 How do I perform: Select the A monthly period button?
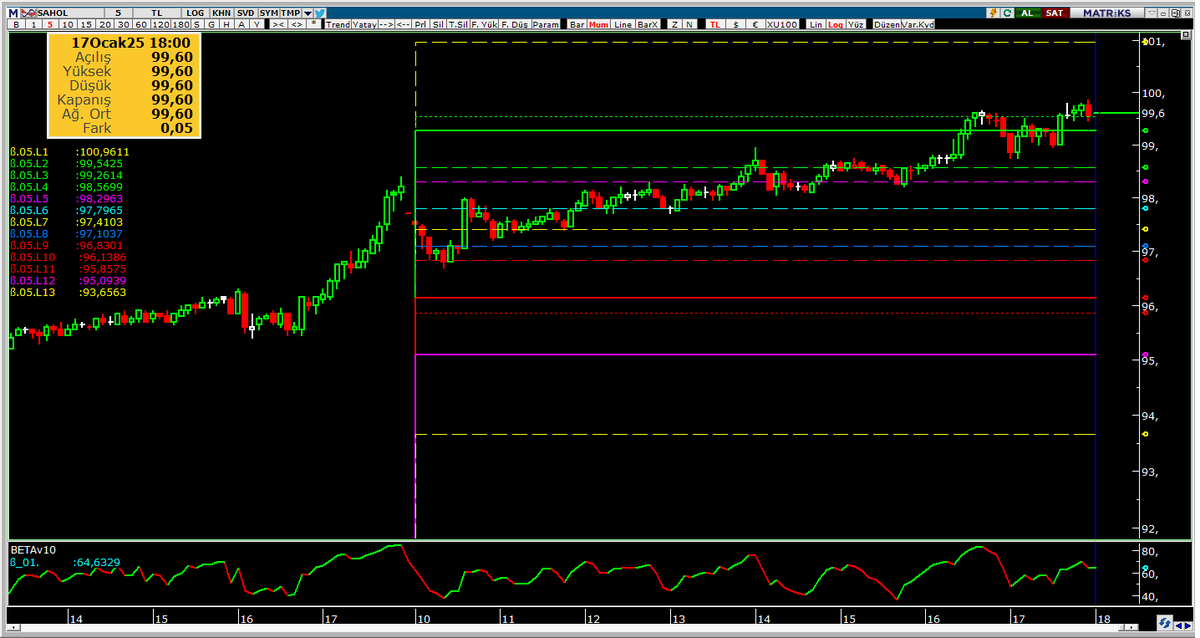tap(242, 24)
